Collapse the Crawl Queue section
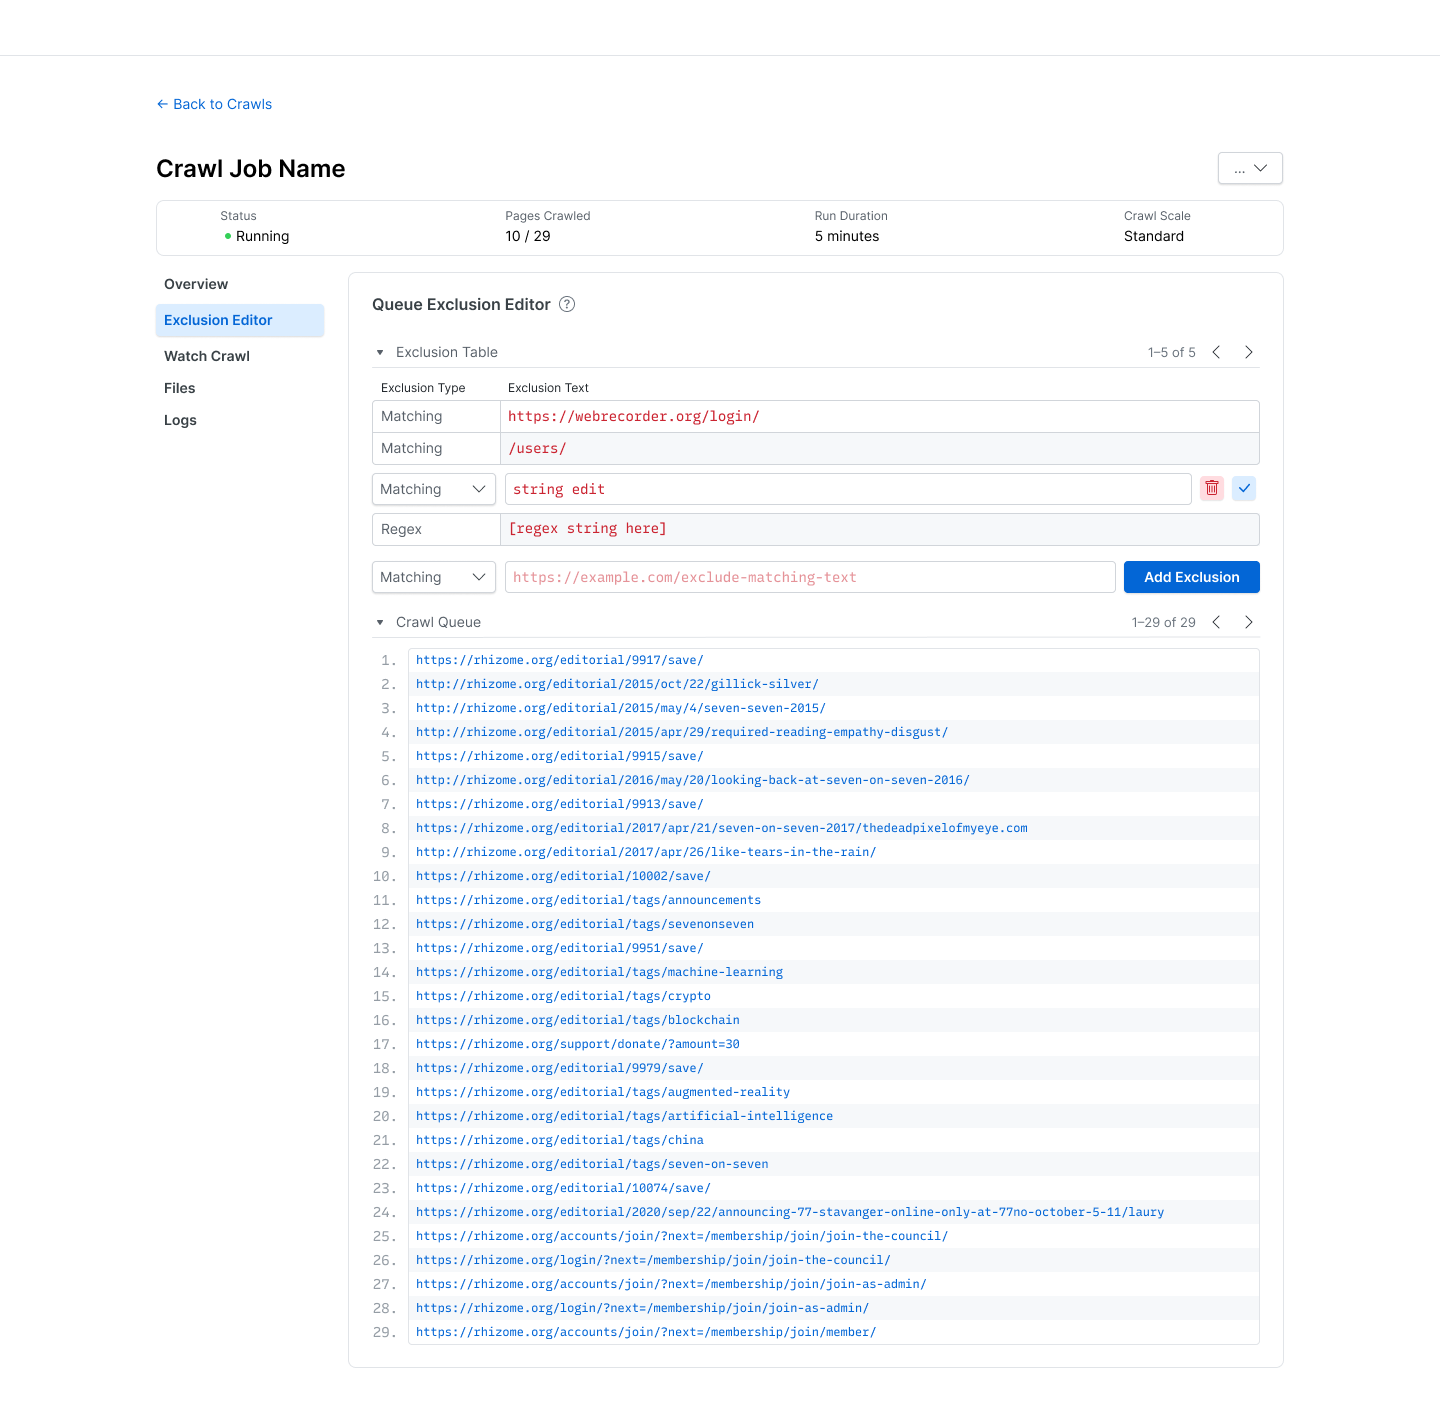Viewport: 1440px width, 1408px height. pos(380,622)
